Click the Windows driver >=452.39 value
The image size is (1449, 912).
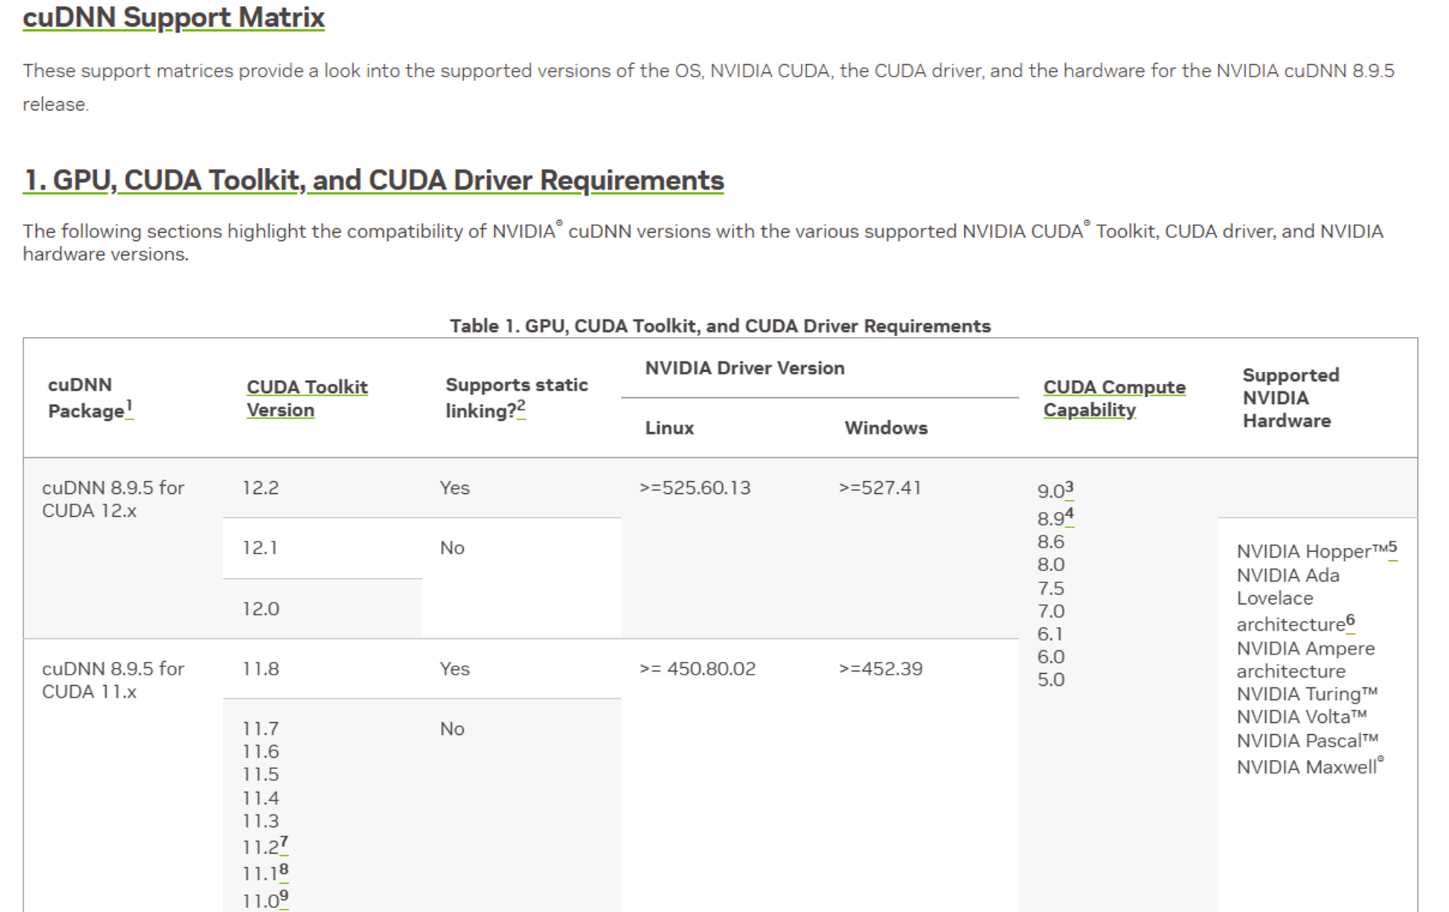coord(880,669)
